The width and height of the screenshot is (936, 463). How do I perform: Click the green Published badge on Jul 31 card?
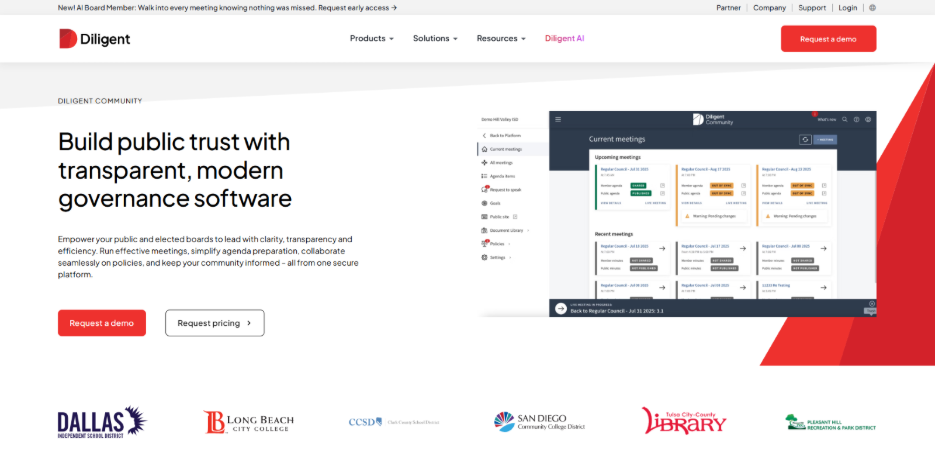point(641,193)
